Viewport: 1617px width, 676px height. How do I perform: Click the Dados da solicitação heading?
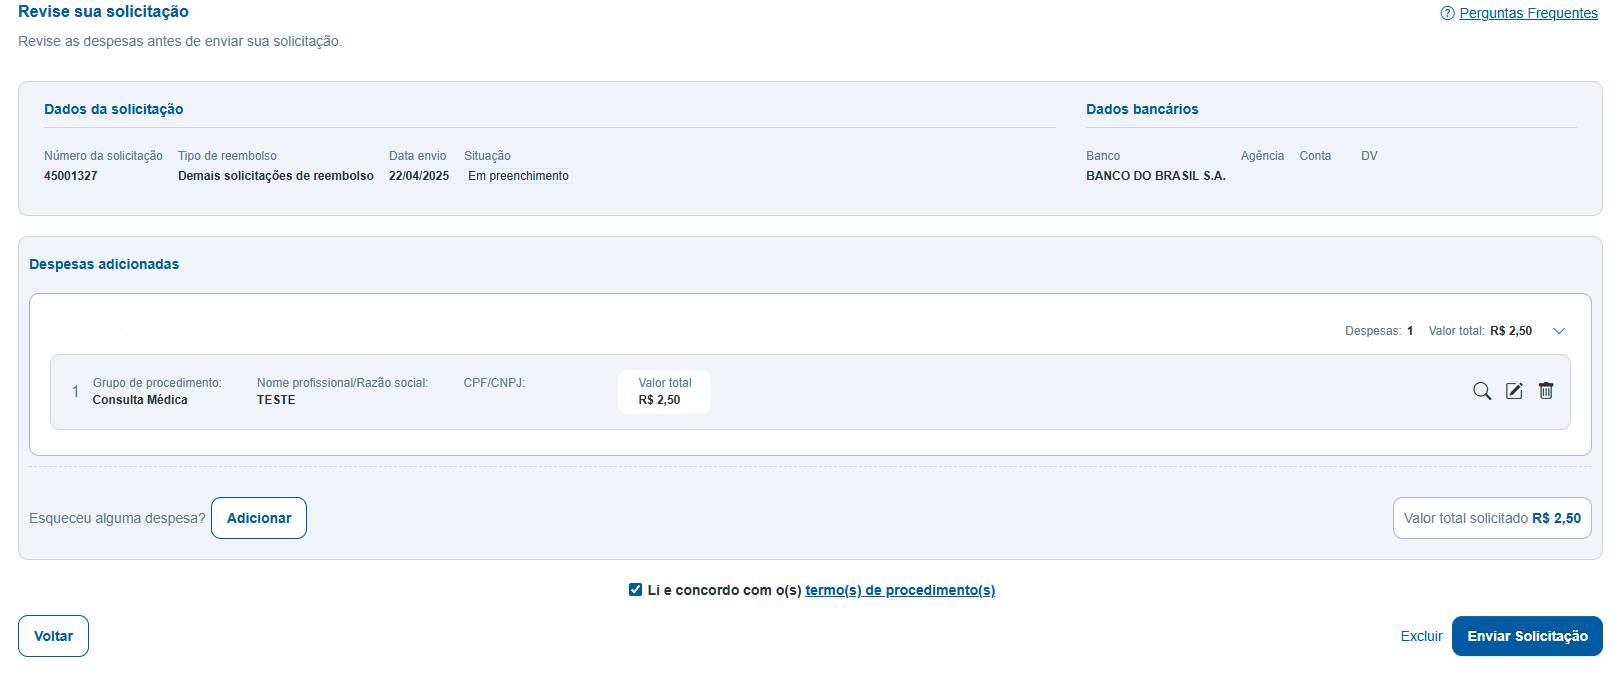click(x=114, y=109)
